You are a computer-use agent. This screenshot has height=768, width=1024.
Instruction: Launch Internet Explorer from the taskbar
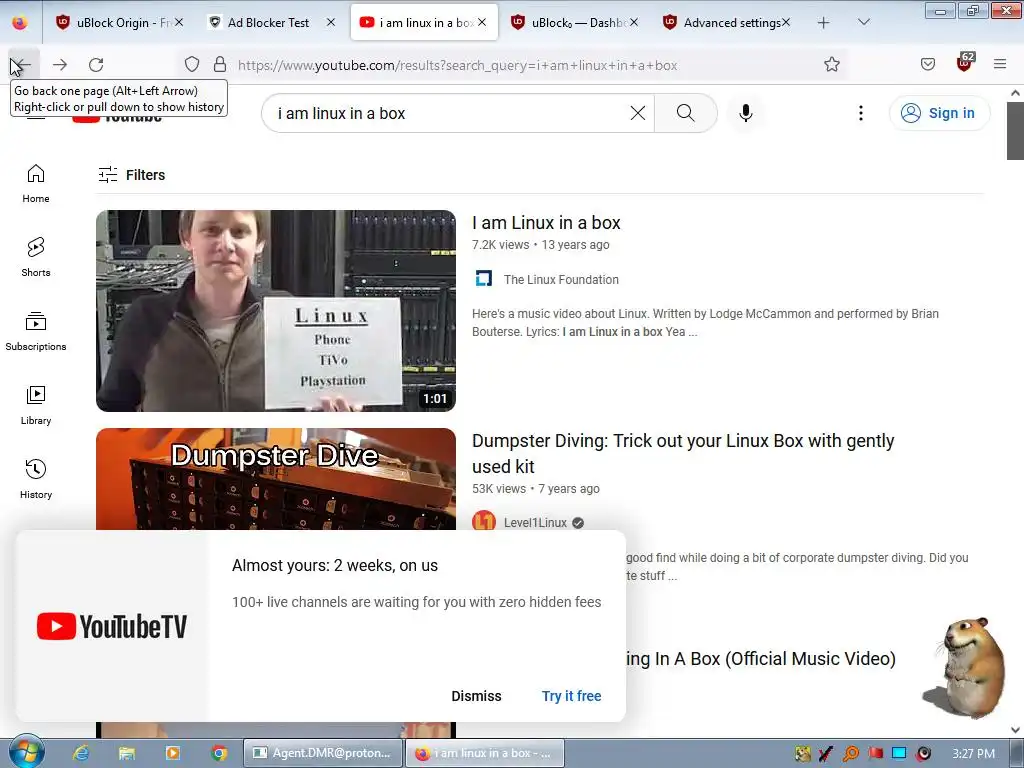tap(81, 753)
